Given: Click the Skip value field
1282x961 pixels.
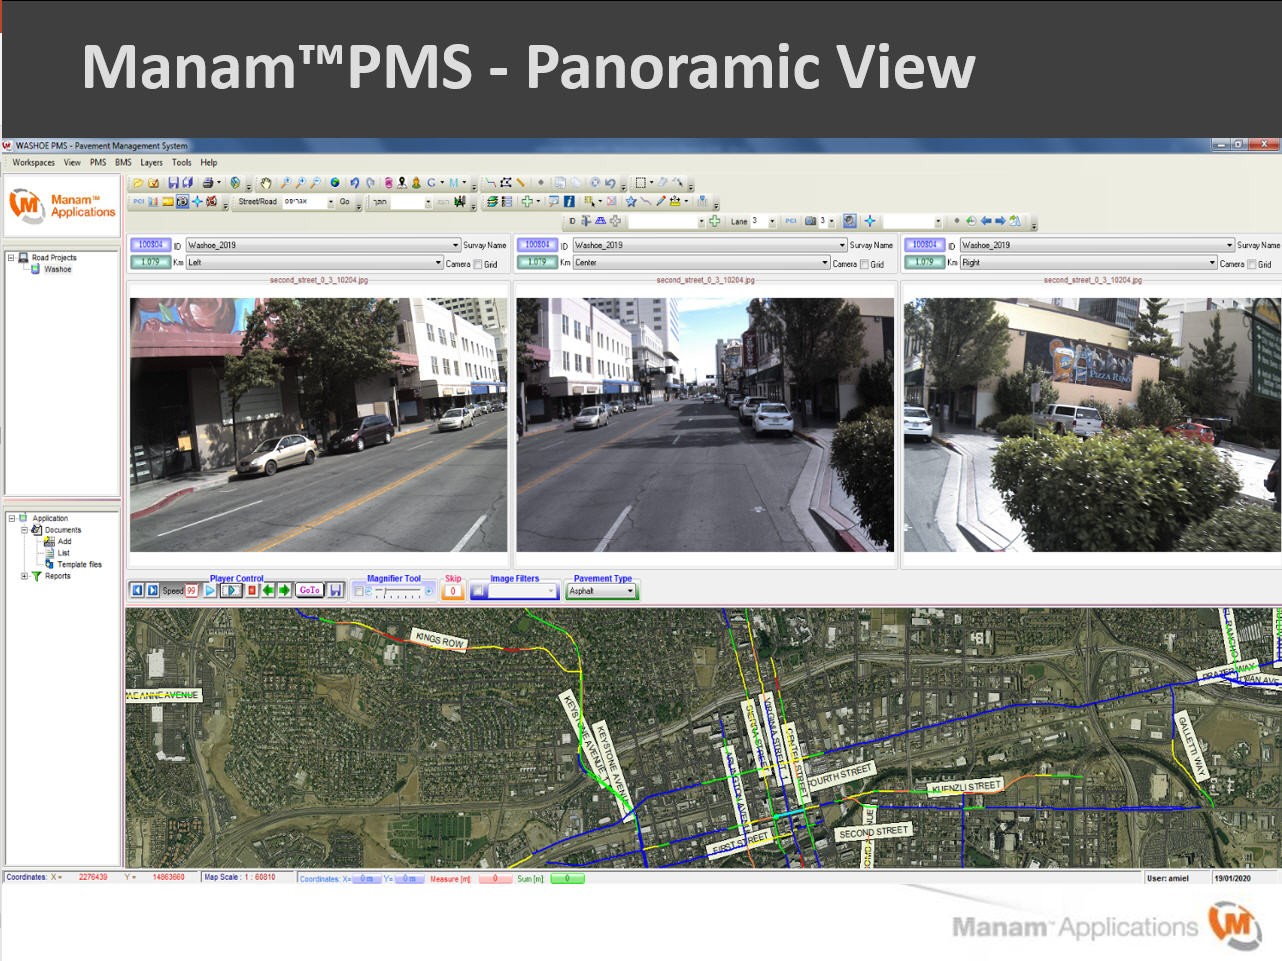Looking at the screenshot, I should pyautogui.click(x=453, y=591).
